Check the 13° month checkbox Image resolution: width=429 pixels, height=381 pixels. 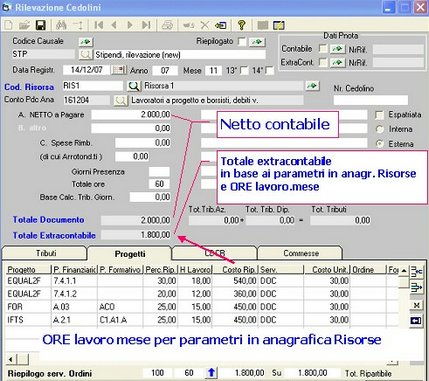point(244,70)
